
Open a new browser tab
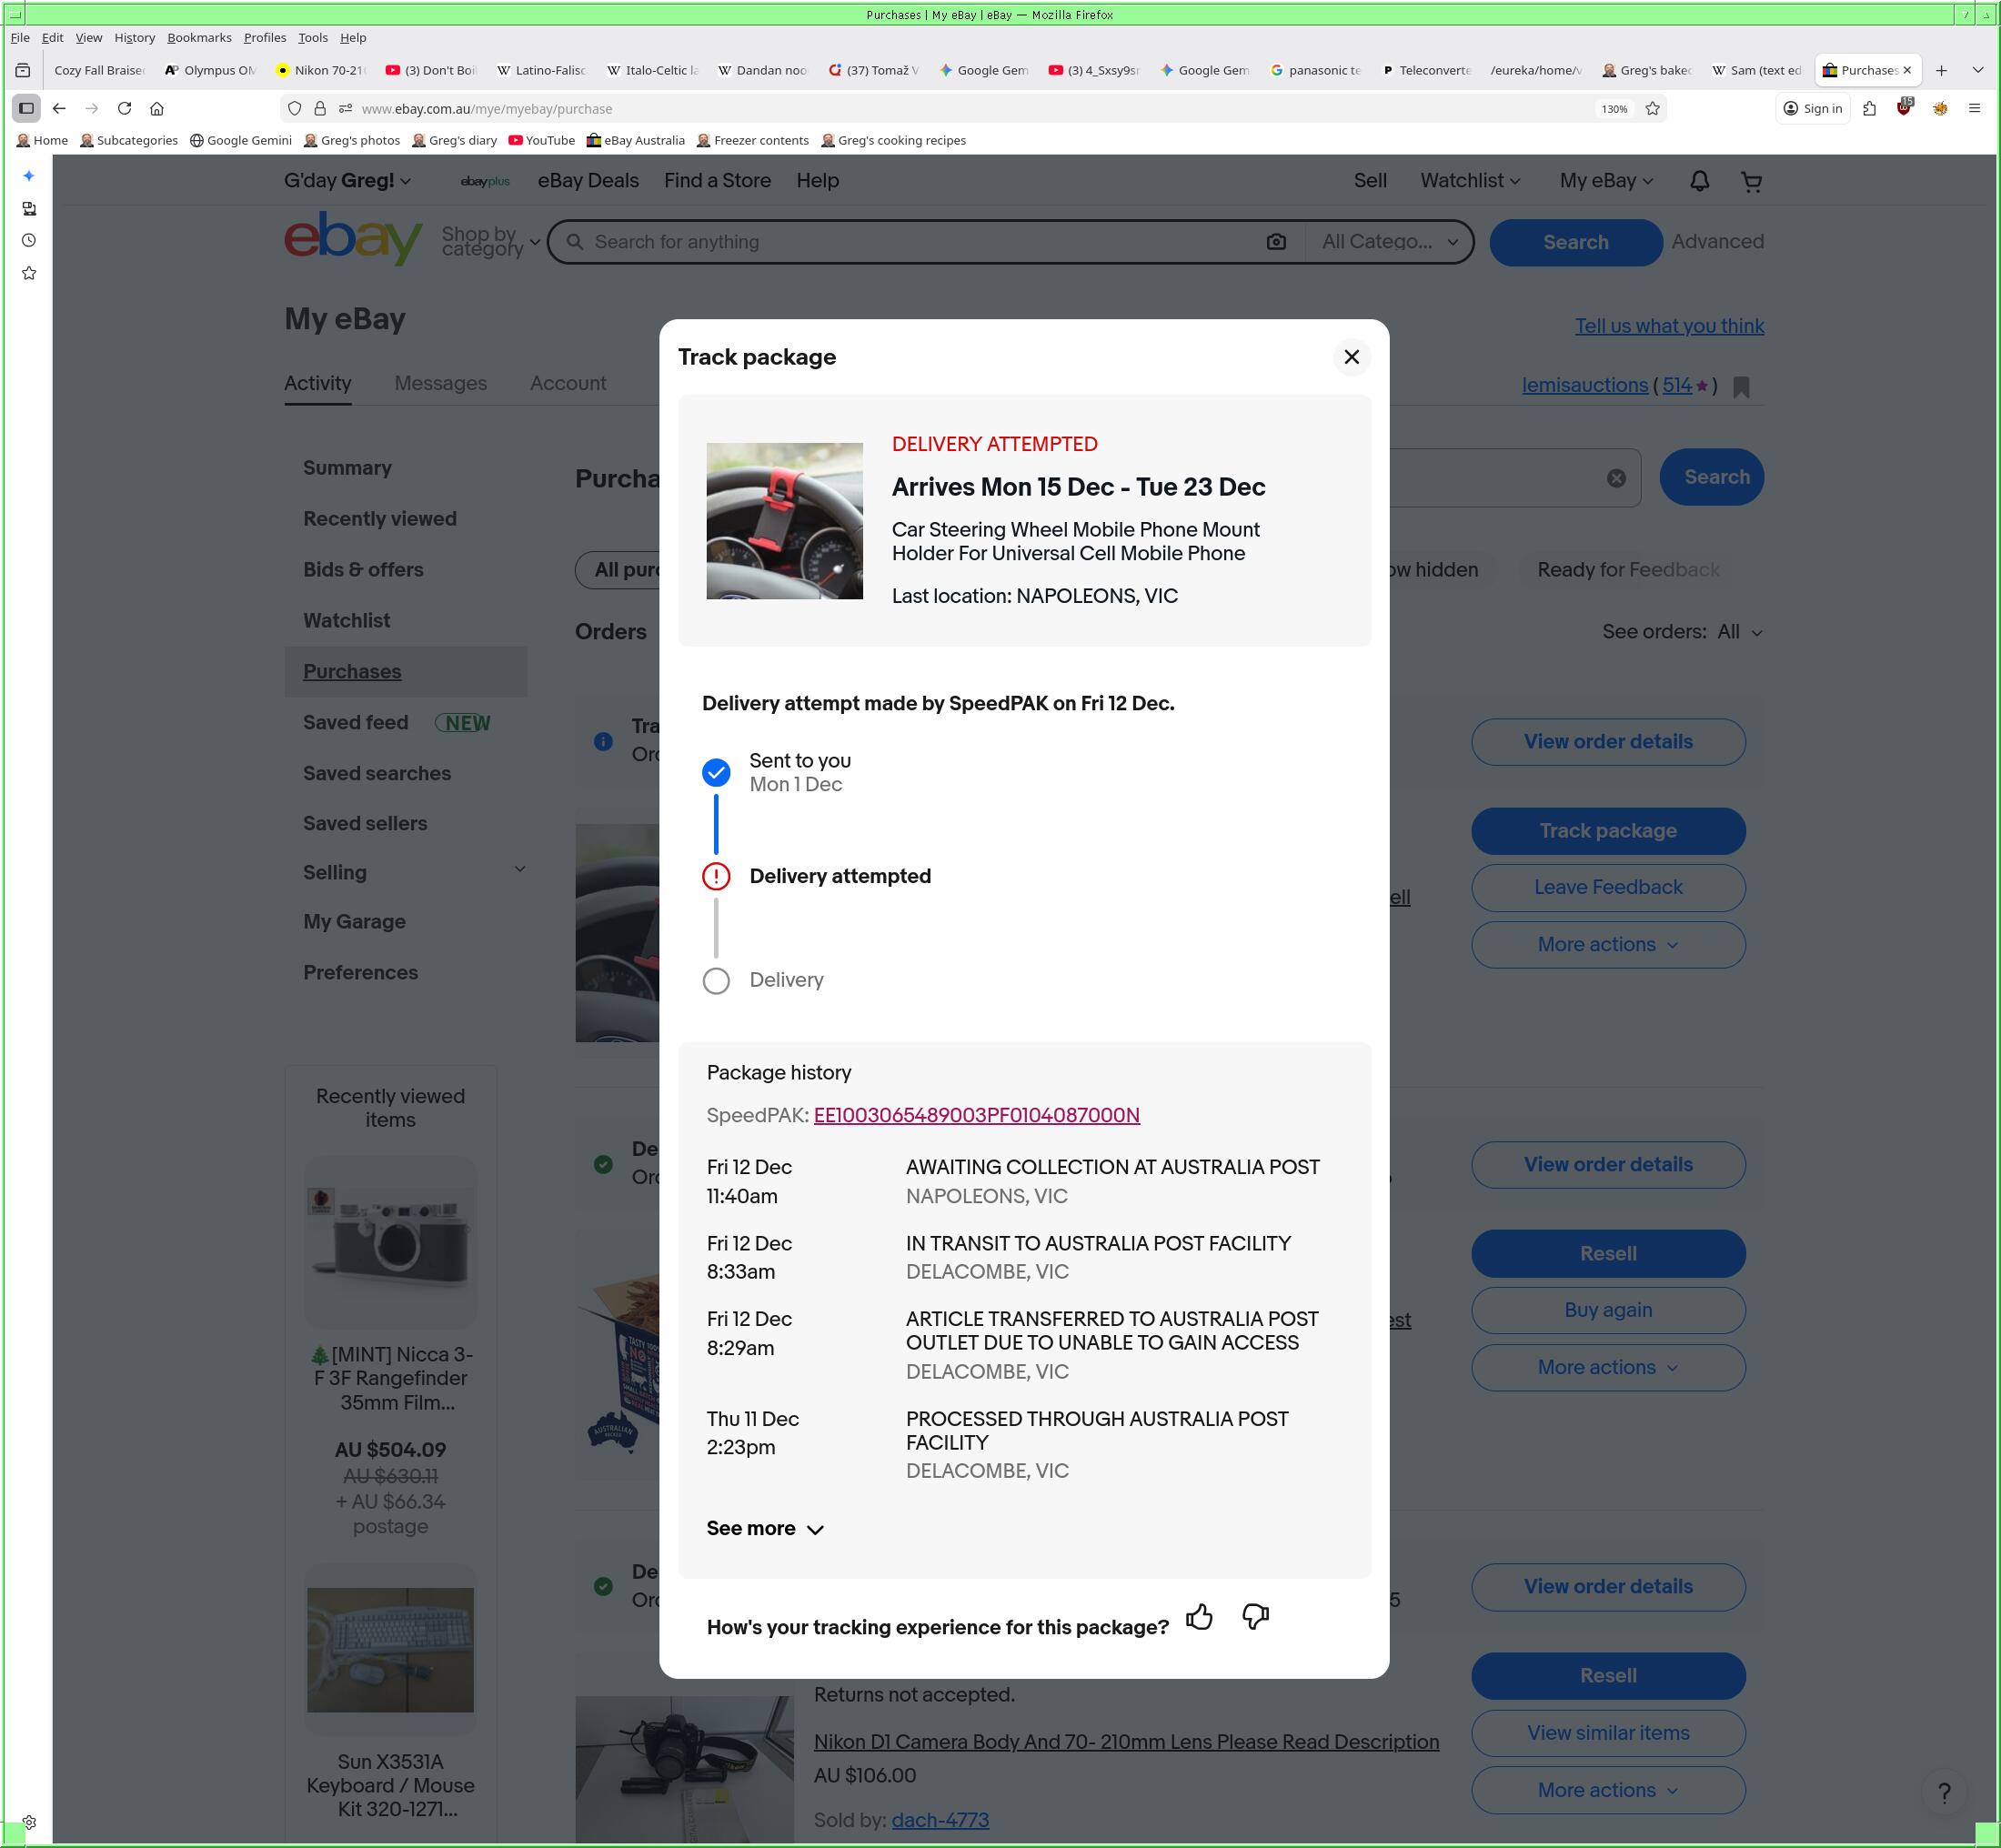click(1941, 70)
